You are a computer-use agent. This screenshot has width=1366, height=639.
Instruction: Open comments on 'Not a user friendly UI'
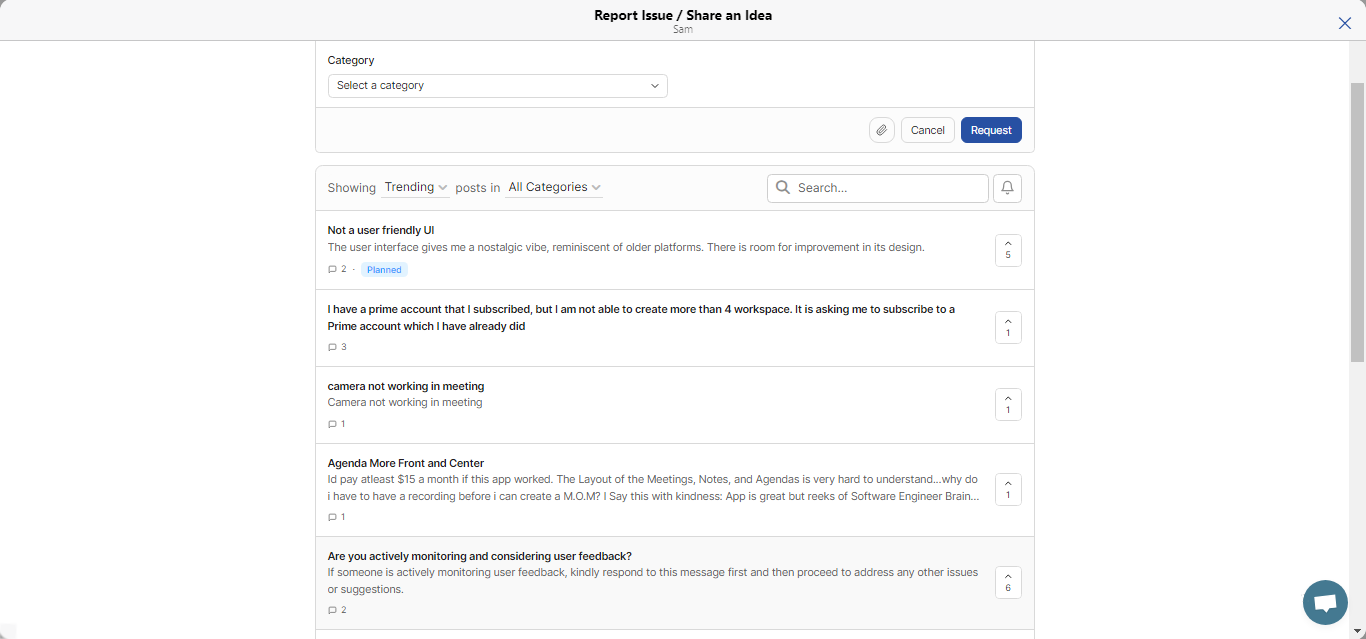(x=337, y=270)
